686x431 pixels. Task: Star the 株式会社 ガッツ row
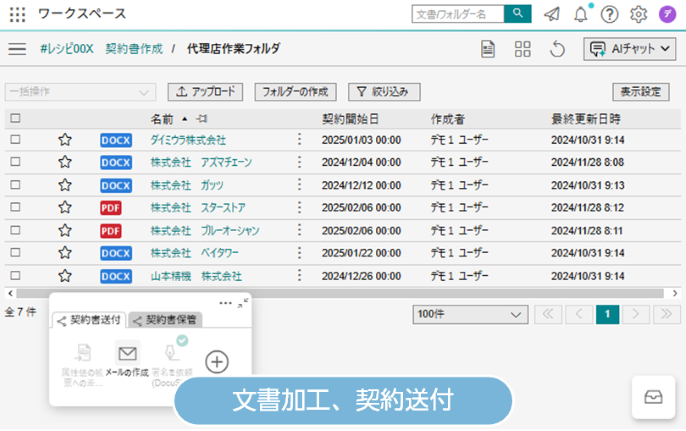coord(65,185)
